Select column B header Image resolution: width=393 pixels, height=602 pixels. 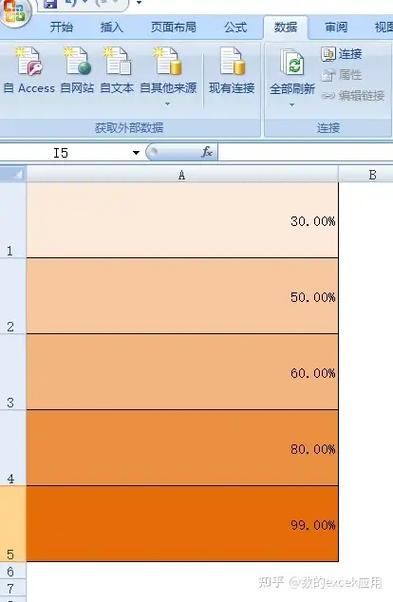[366, 175]
